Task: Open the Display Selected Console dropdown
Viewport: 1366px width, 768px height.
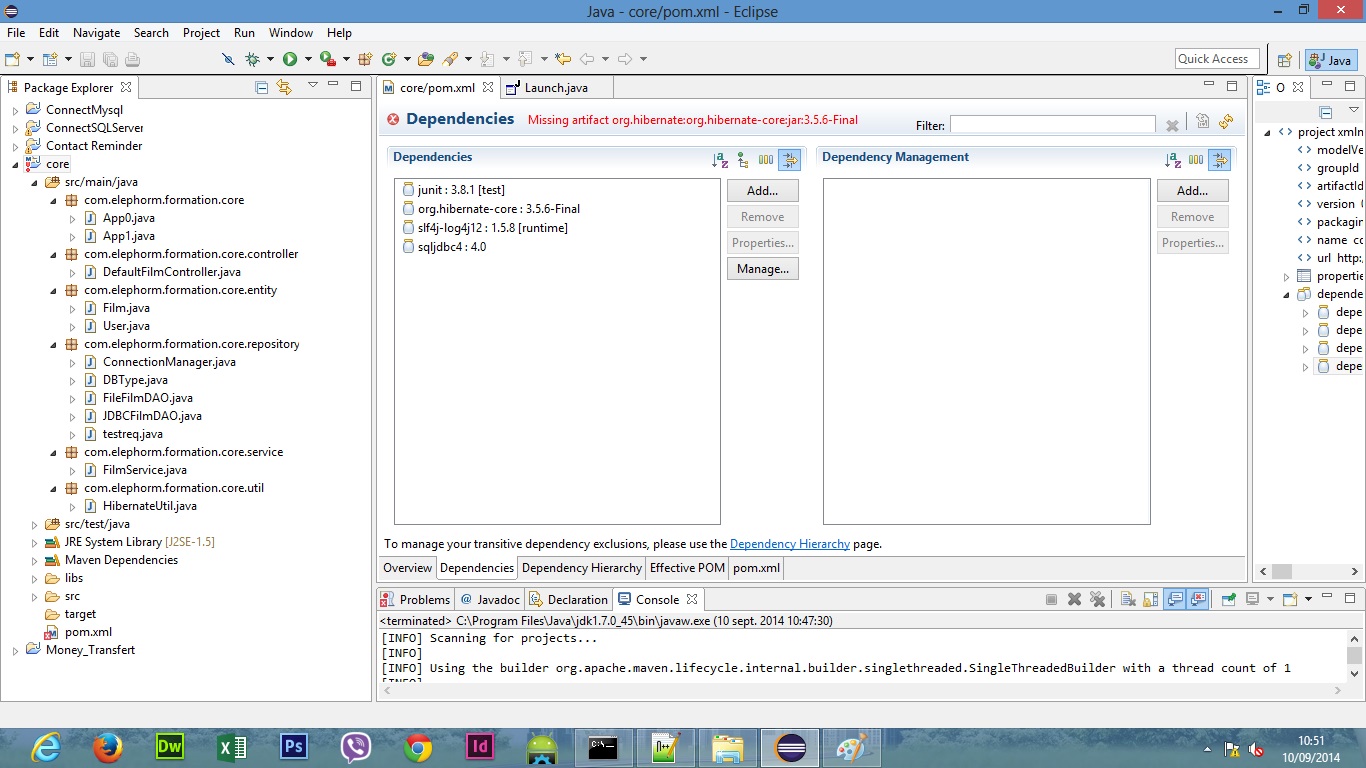Action: tap(1270, 599)
